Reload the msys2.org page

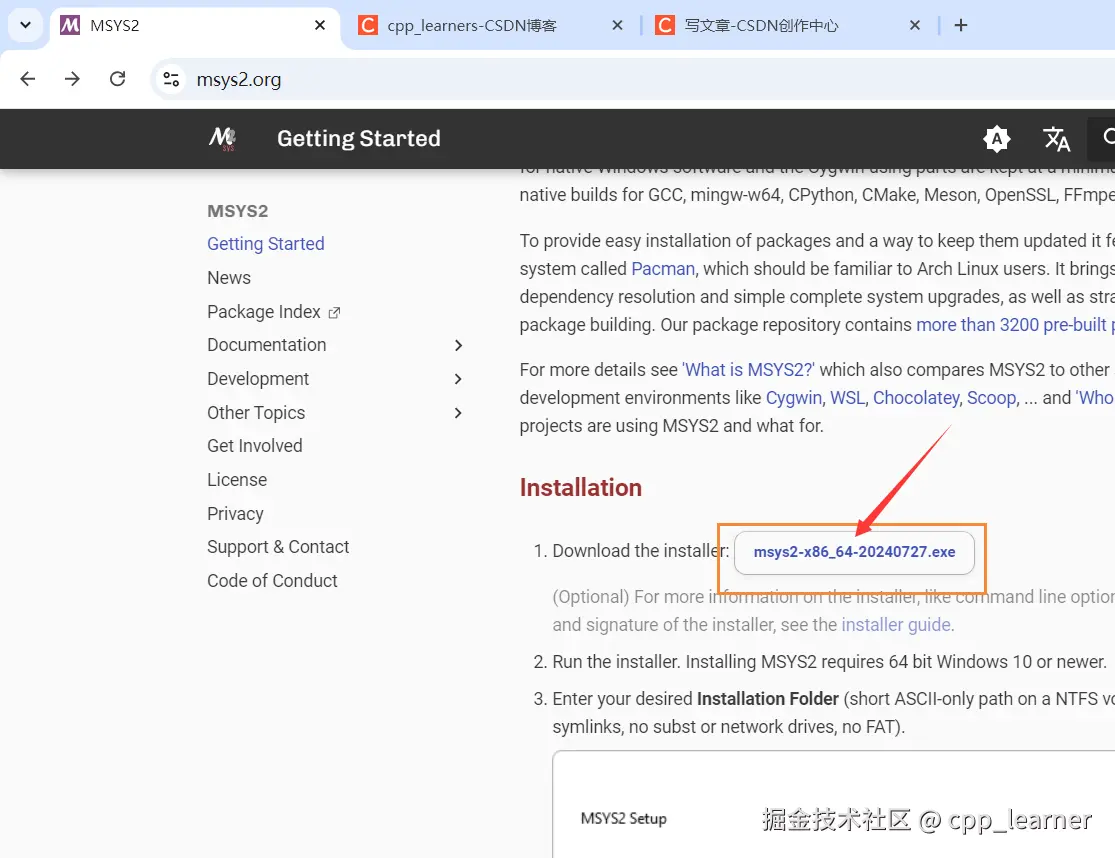tap(117, 79)
